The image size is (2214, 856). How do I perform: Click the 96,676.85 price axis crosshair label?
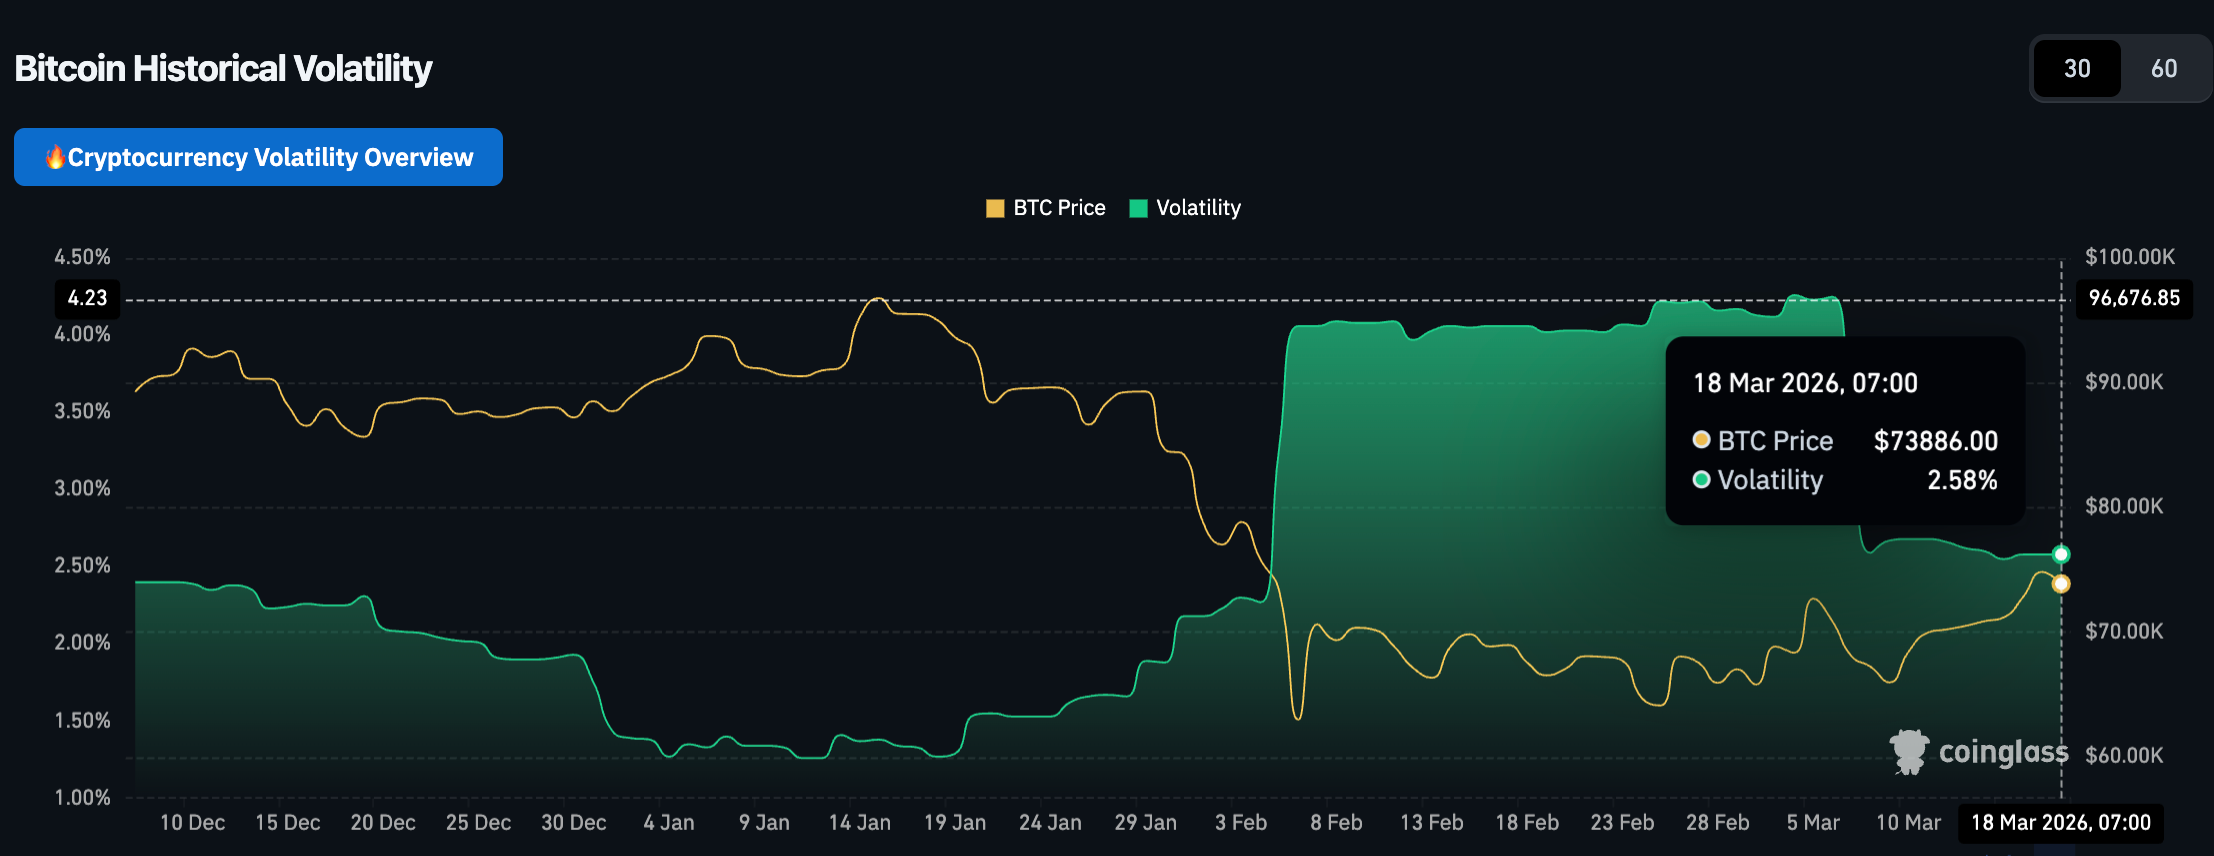(2134, 298)
